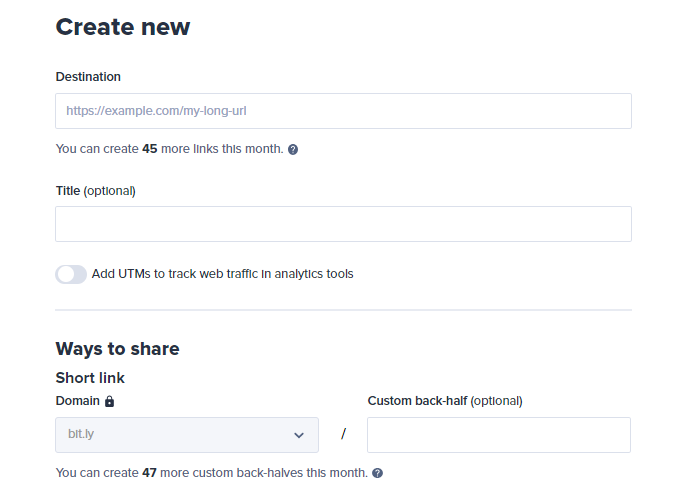Enable the Add UTMs toggle switch
The image size is (674, 503).
(71, 274)
